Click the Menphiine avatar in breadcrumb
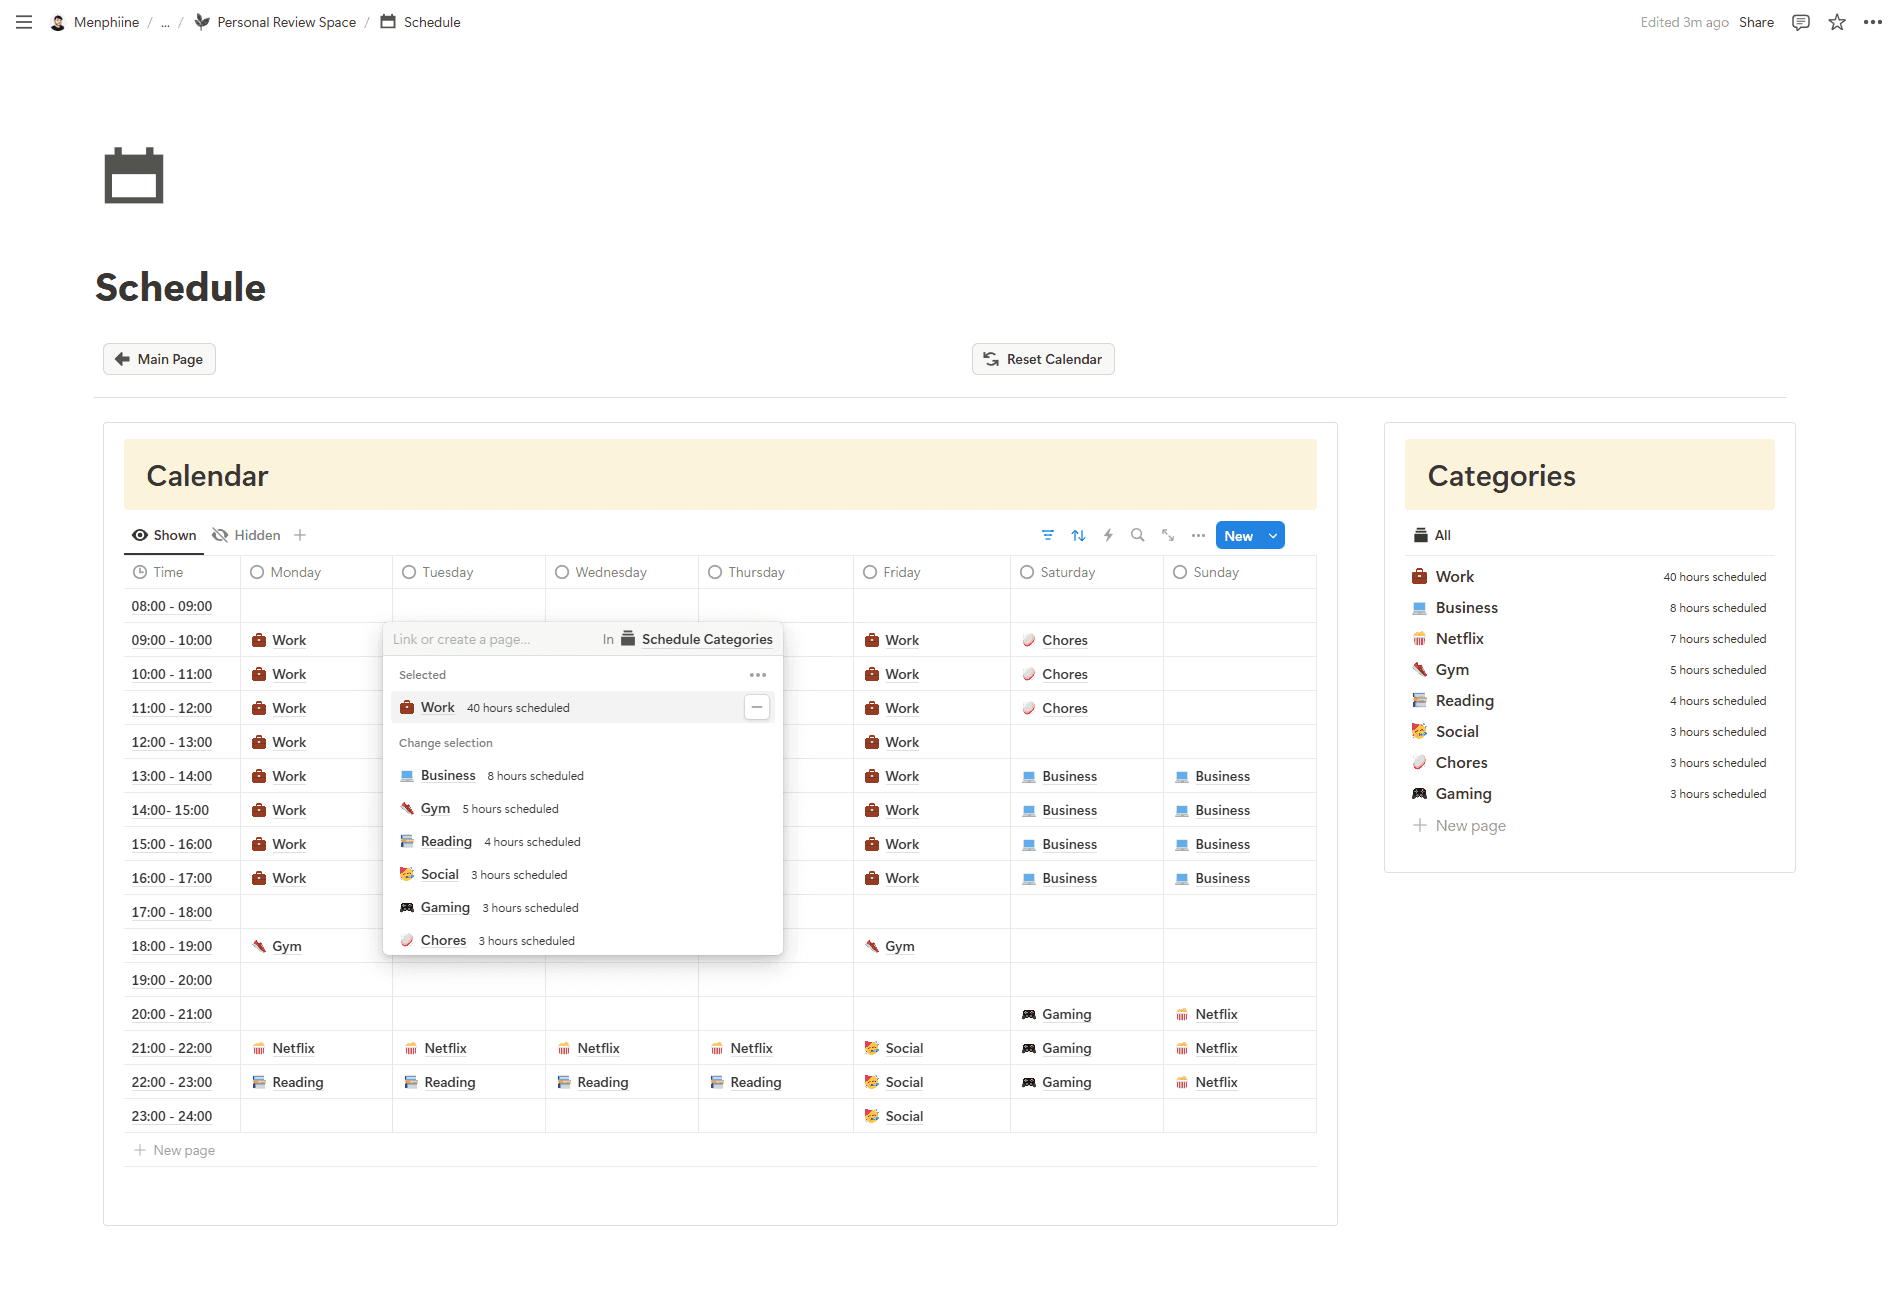The height and width of the screenshot is (1297, 1900). 58,22
